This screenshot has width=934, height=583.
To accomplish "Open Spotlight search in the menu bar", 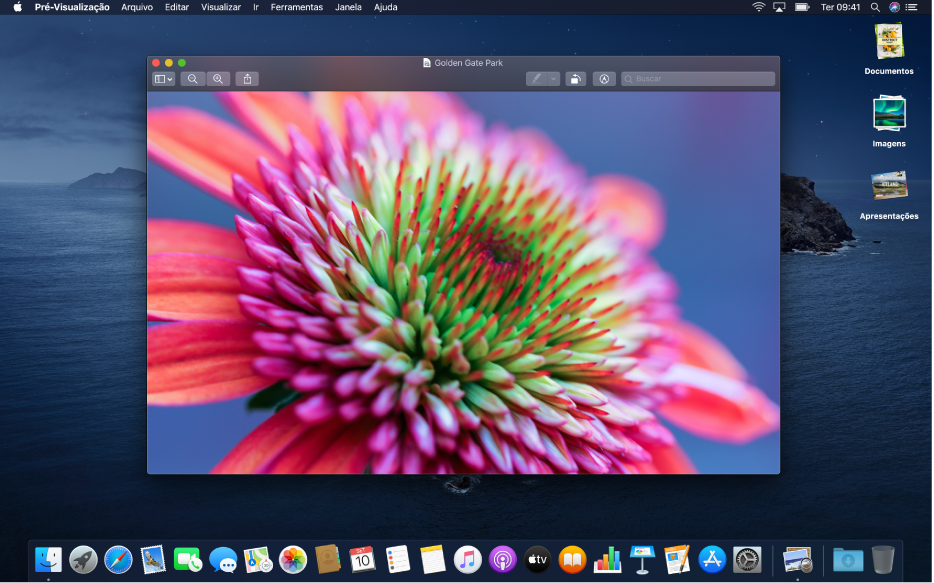I will (874, 7).
